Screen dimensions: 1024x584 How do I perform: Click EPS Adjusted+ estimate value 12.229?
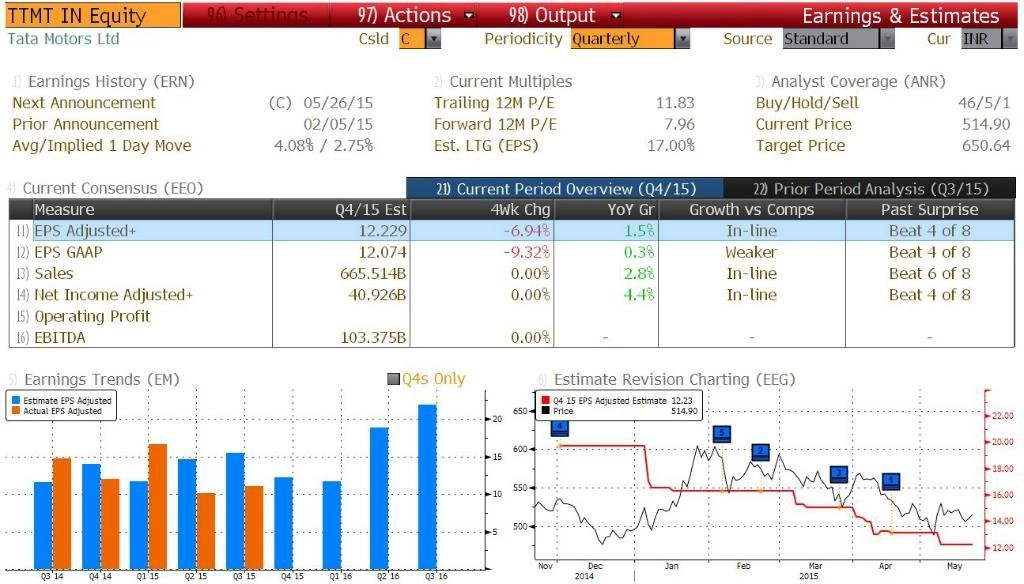[382, 231]
